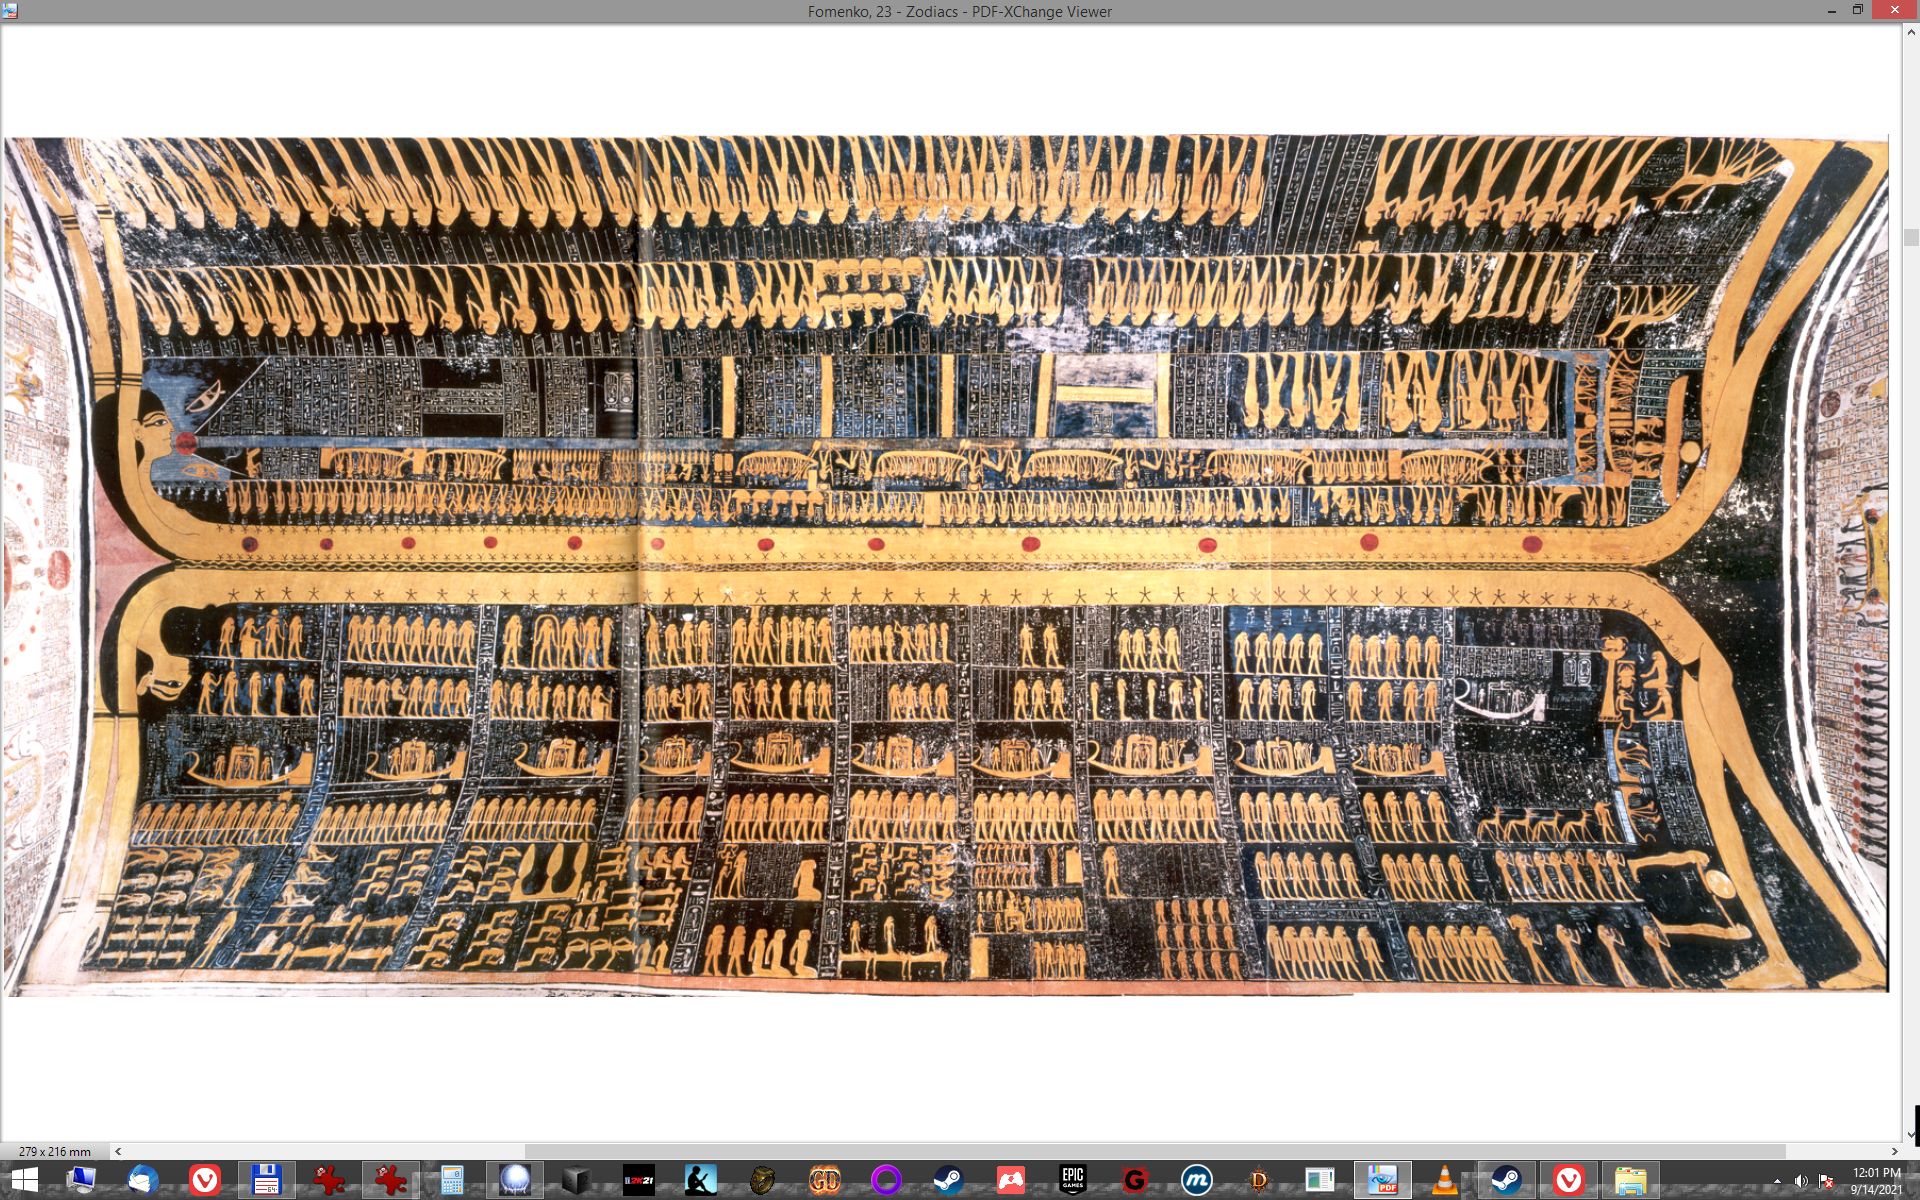1920x1200 pixels.
Task: Click the 279 x 216 mm page size field
Action: point(55,1151)
